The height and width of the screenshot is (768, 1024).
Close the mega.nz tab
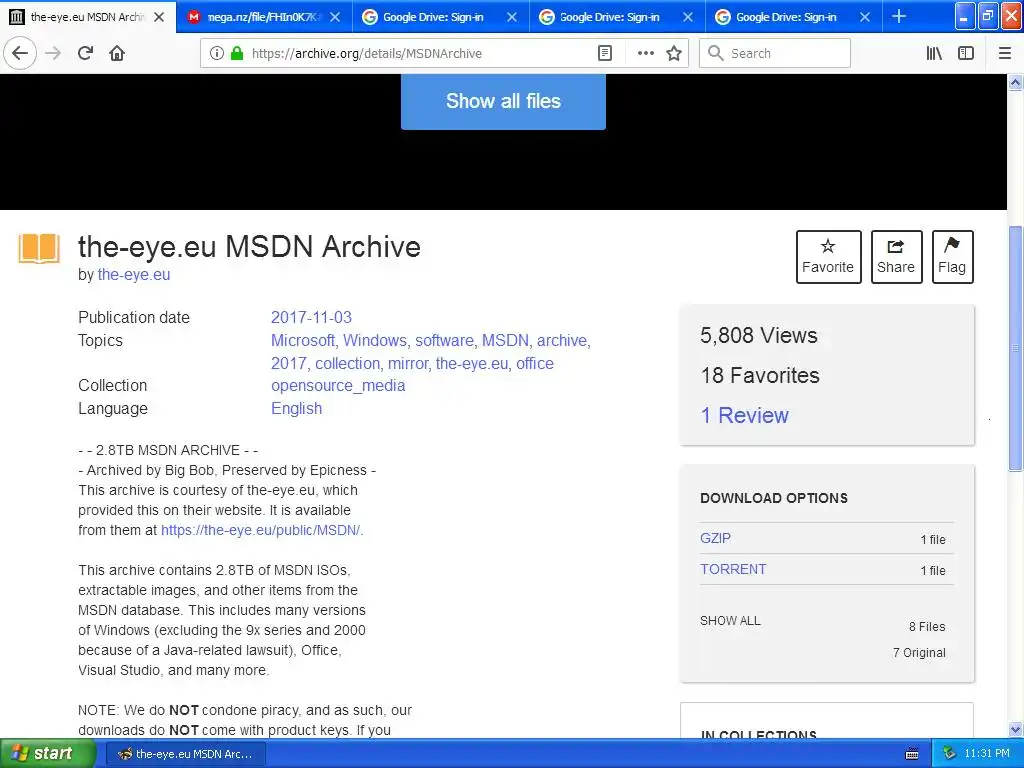click(334, 17)
